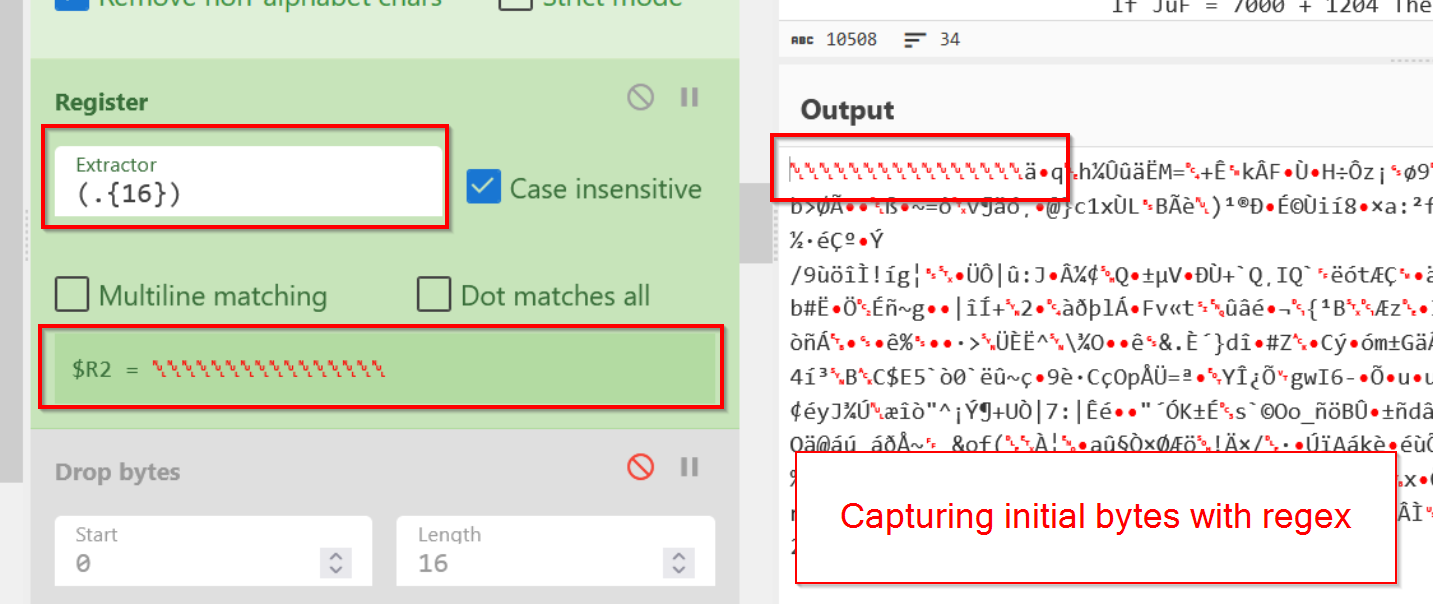Image resolution: width=1433 pixels, height=604 pixels.
Task: Enable Multiline matching
Action: [72, 295]
